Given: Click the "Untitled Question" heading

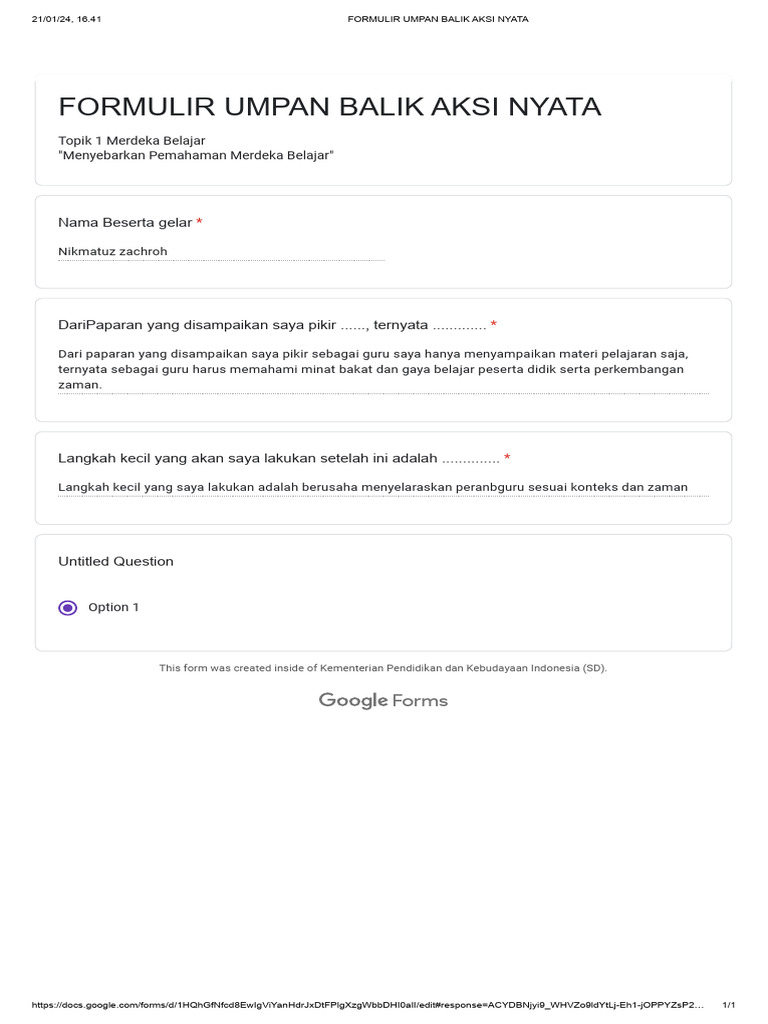Looking at the screenshot, I should (116, 561).
